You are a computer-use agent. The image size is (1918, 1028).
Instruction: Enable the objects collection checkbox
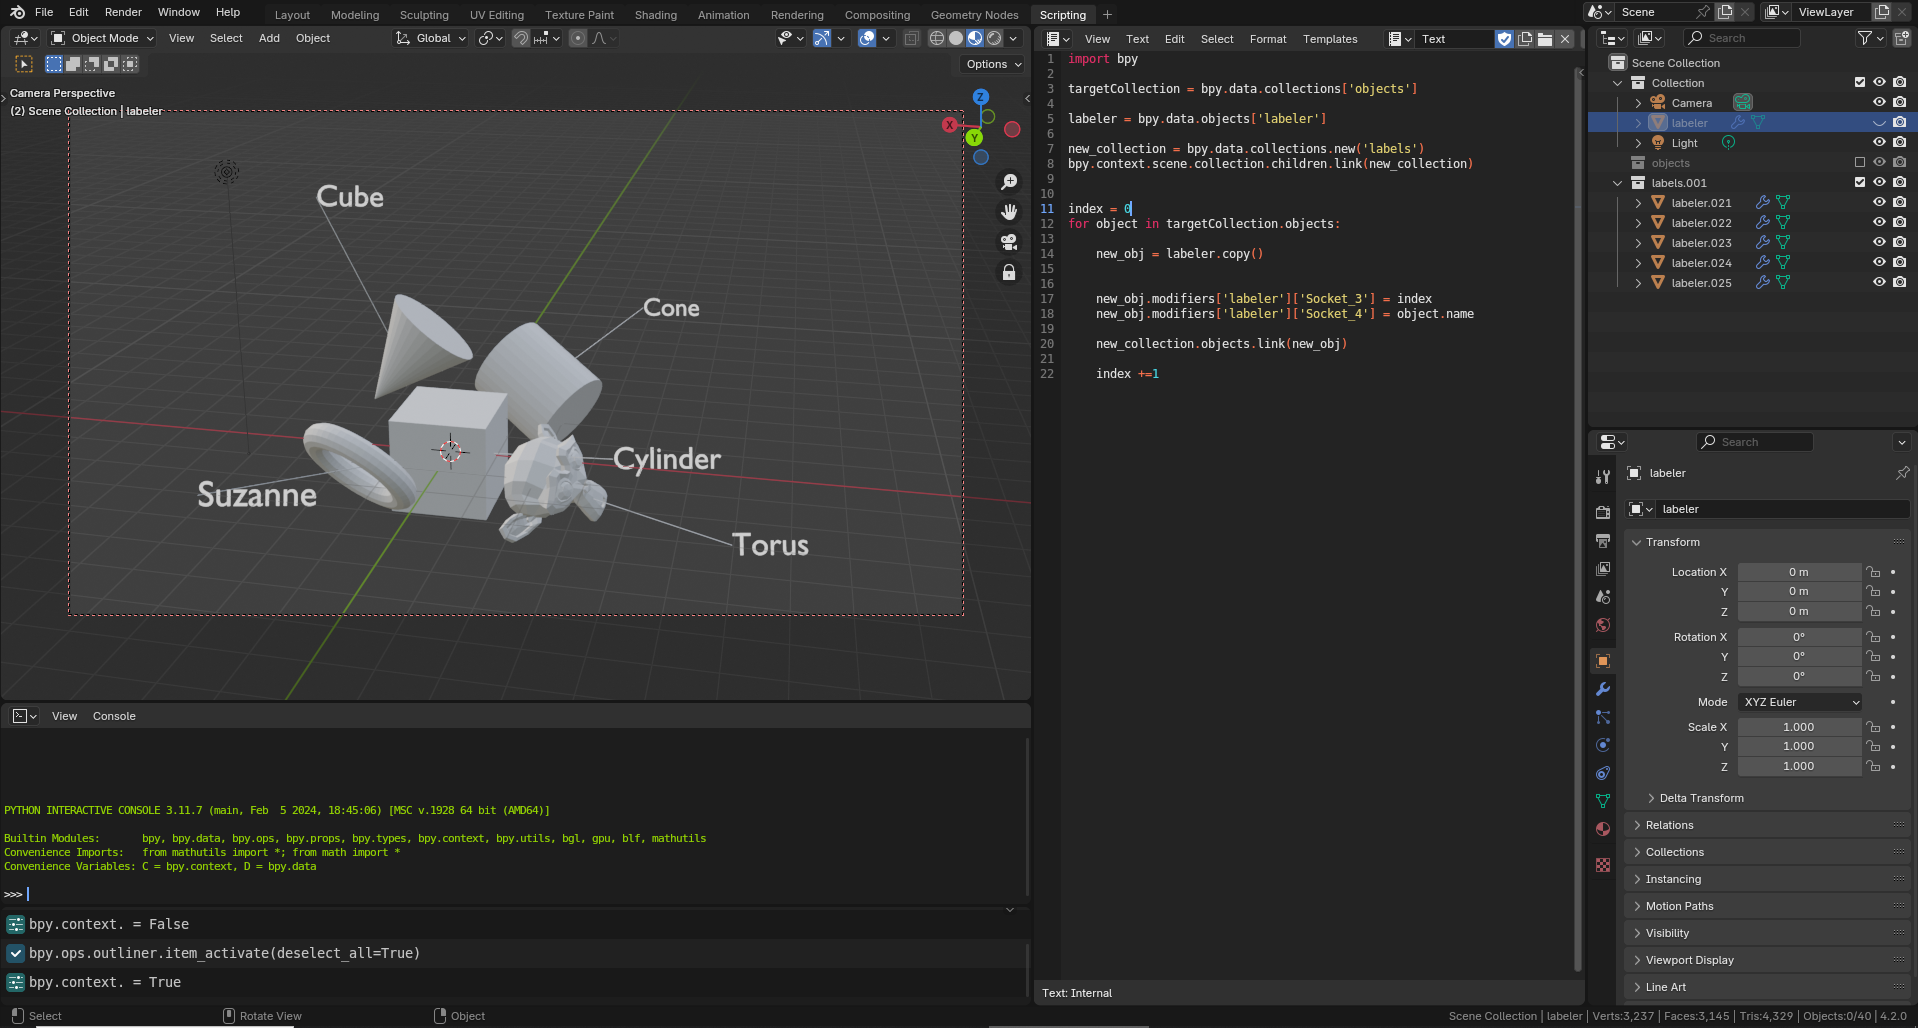click(1860, 163)
